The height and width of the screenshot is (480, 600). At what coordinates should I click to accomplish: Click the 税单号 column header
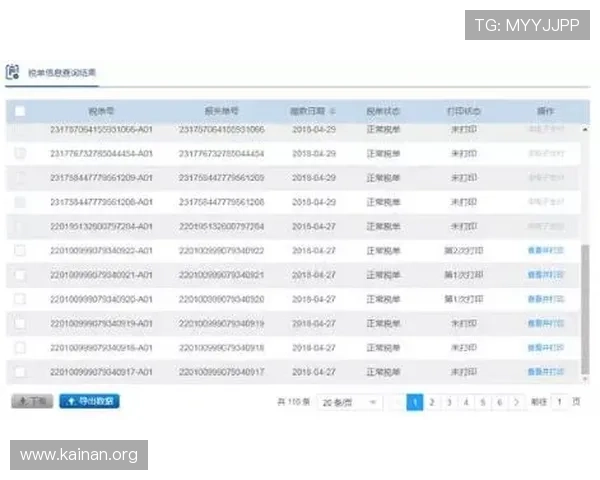coord(101,111)
